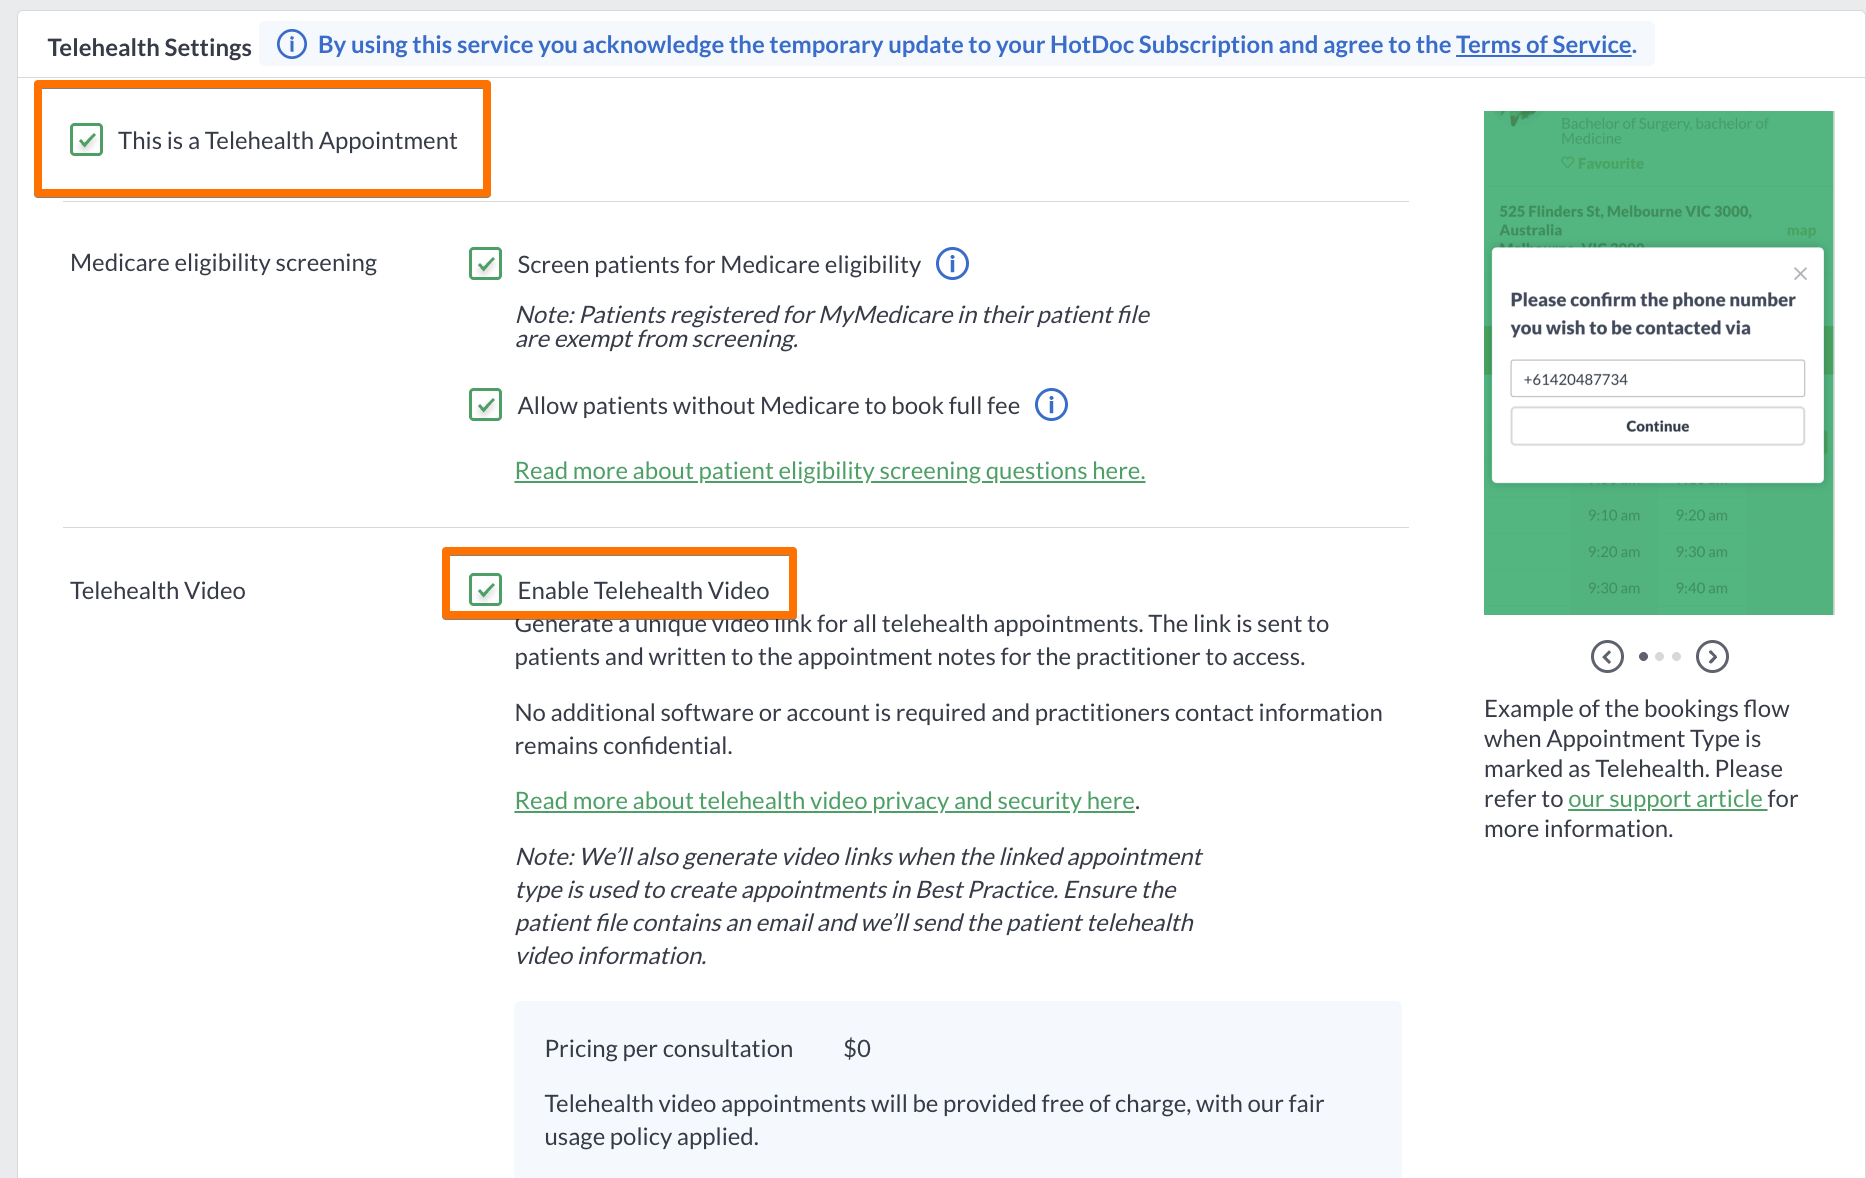Go to previous bookings flow example slide
The width and height of the screenshot is (1866, 1178).
[1607, 656]
